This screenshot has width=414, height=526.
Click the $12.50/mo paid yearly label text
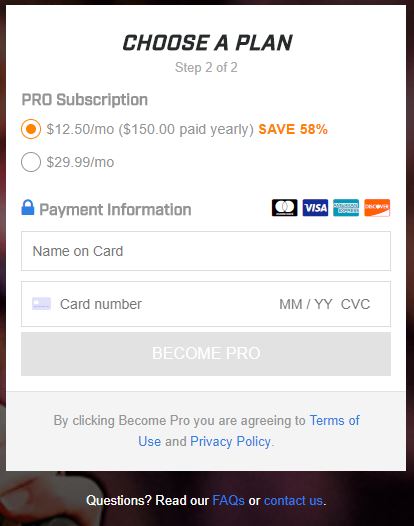[x=150, y=129]
